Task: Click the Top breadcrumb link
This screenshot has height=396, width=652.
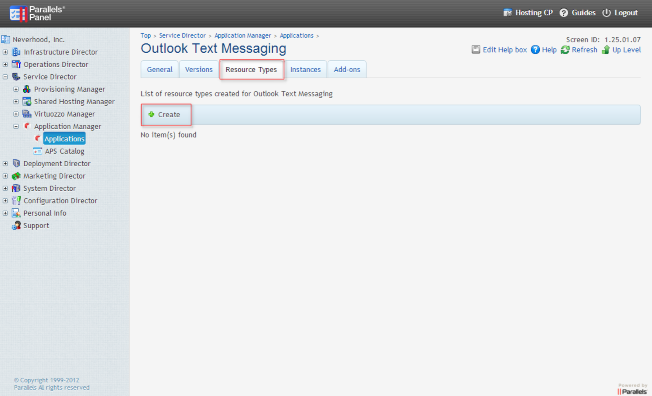Action: coord(146,36)
